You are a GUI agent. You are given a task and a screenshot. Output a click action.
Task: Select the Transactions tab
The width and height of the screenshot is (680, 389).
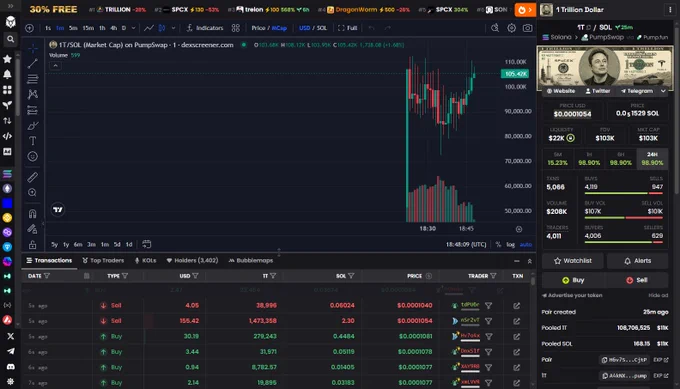click(x=49, y=261)
